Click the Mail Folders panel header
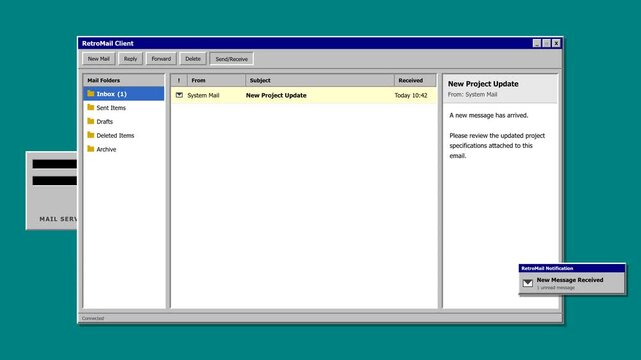This screenshot has height=360, width=641. tap(123, 80)
